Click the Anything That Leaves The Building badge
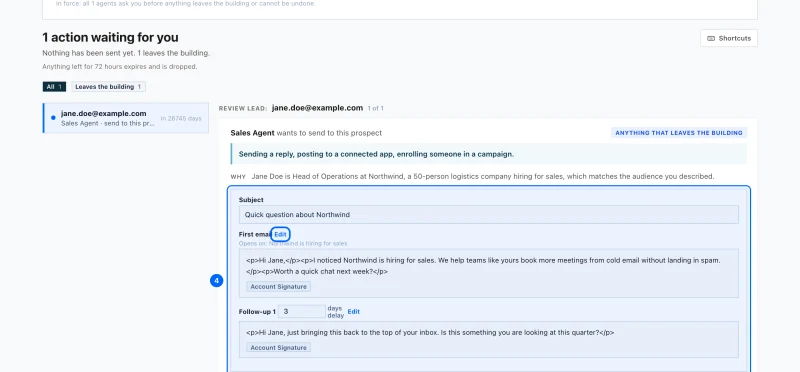The height and width of the screenshot is (372, 800). pyautogui.click(x=679, y=133)
